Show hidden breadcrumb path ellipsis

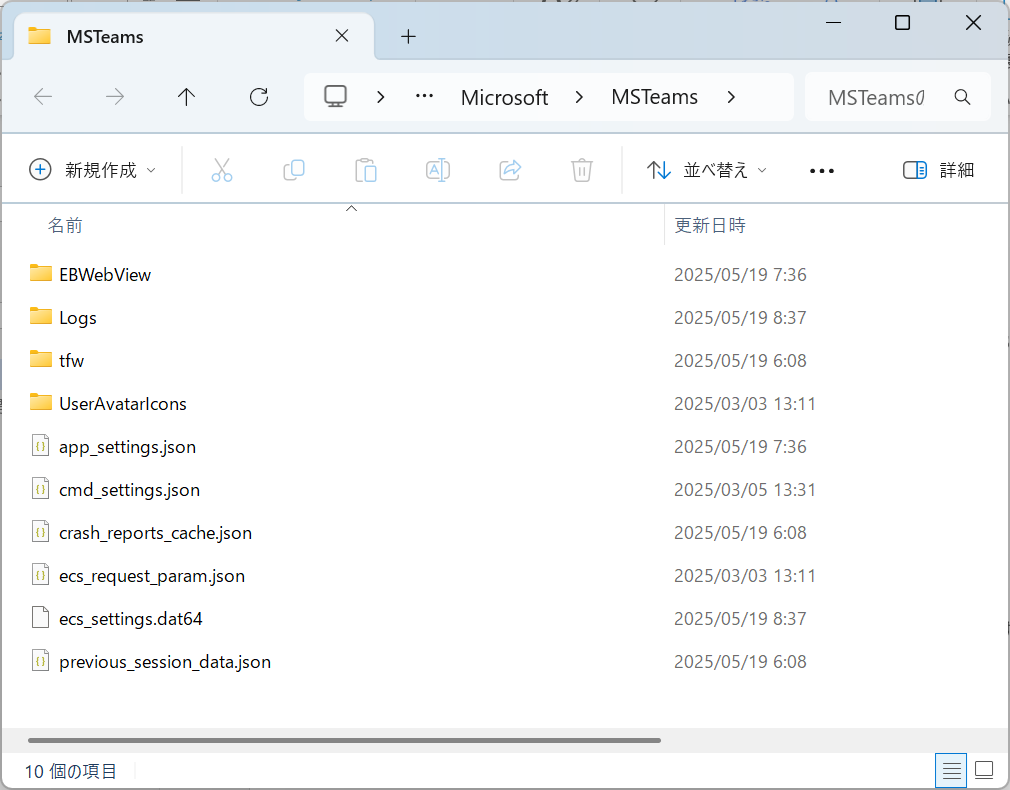point(424,97)
